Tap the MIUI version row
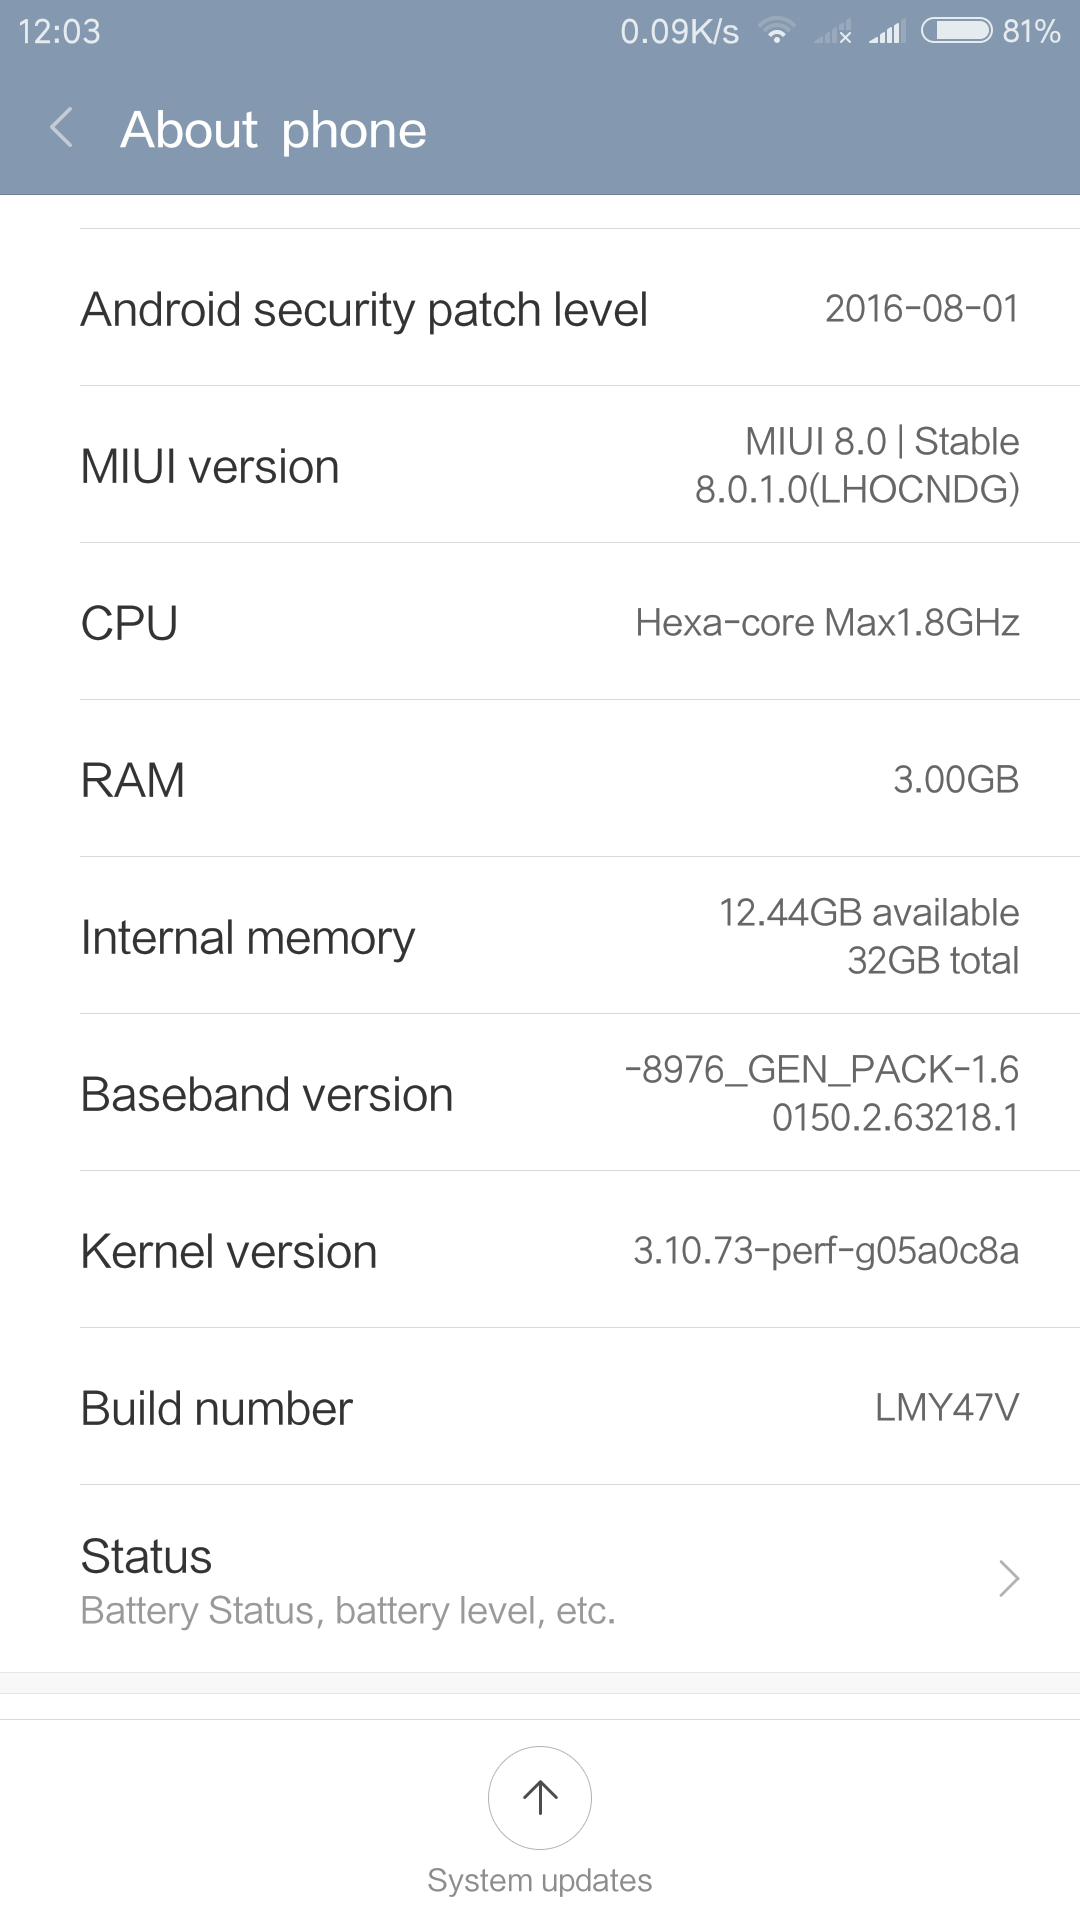This screenshot has height=1920, width=1080. (540, 465)
